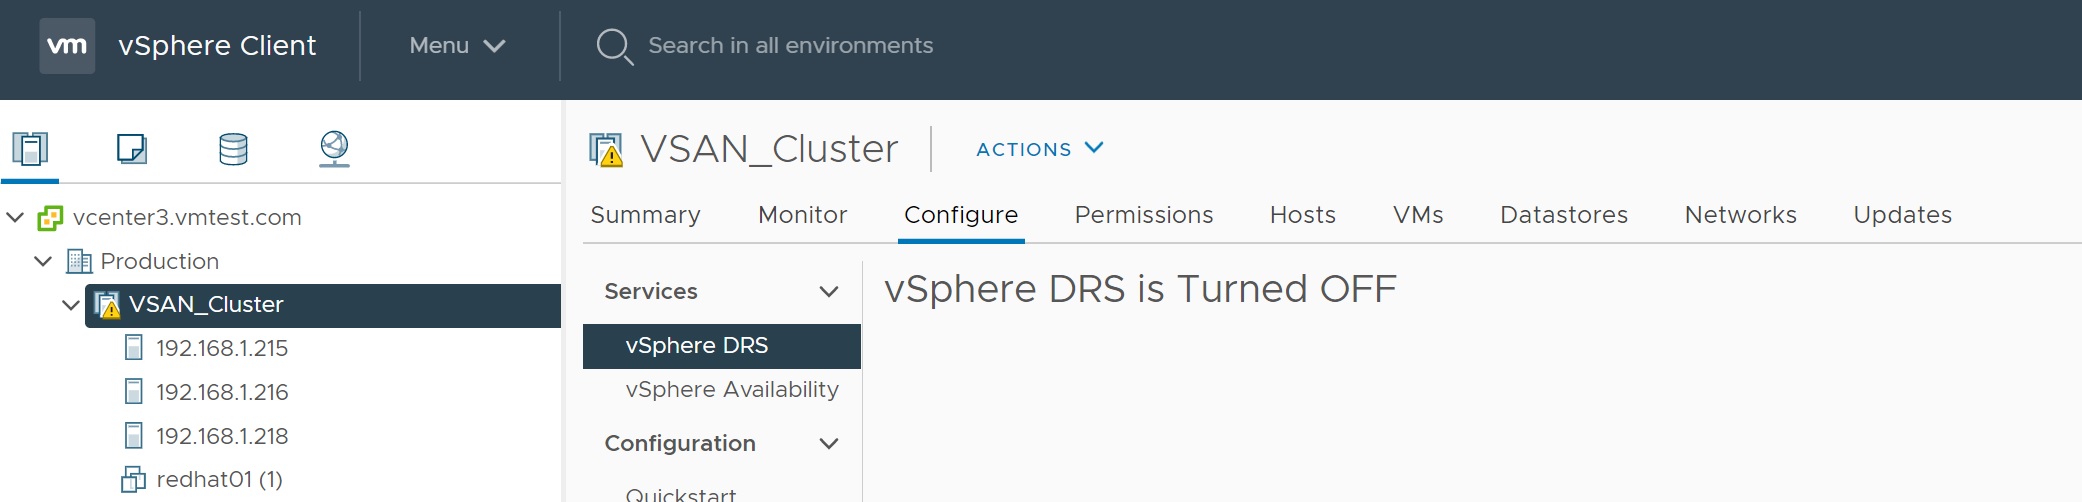
Task: Collapse the vcenter3.vmtest.com tree node
Action: click(16, 217)
